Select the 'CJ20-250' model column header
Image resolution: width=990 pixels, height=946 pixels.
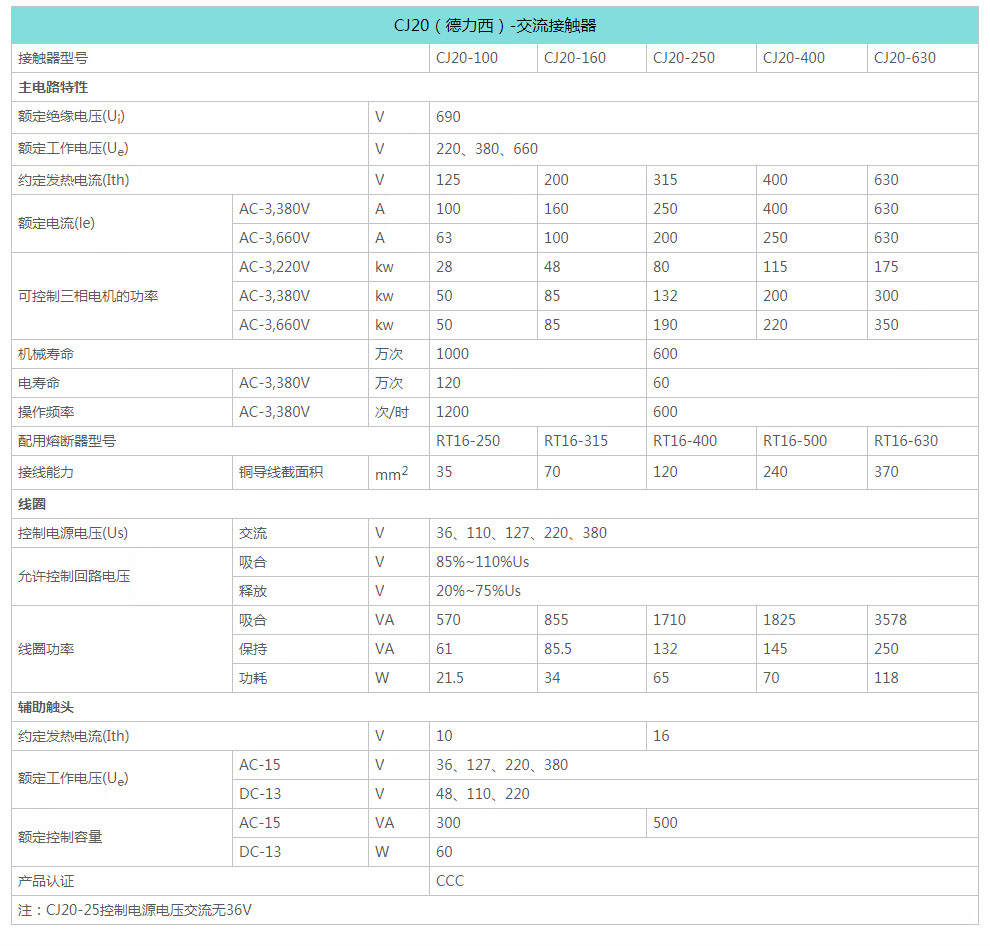(x=684, y=58)
